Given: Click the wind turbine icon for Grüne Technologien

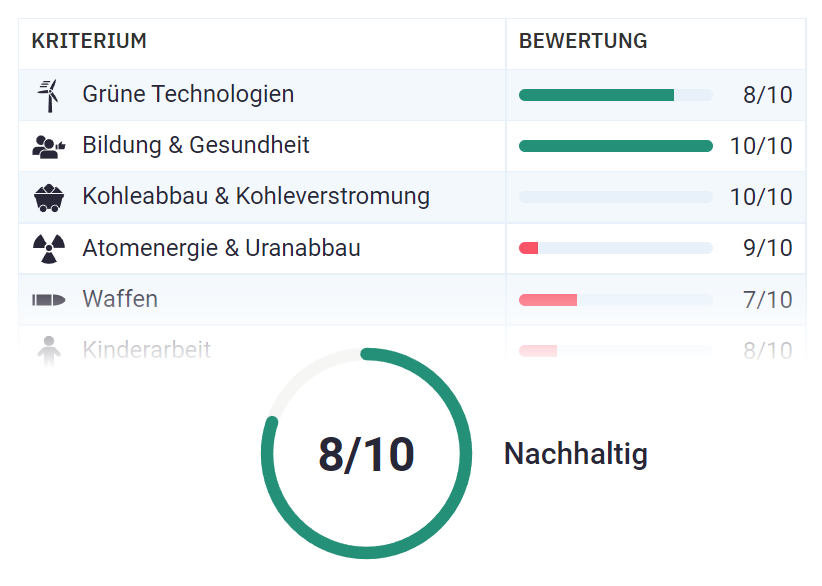Looking at the screenshot, I should [x=47, y=95].
